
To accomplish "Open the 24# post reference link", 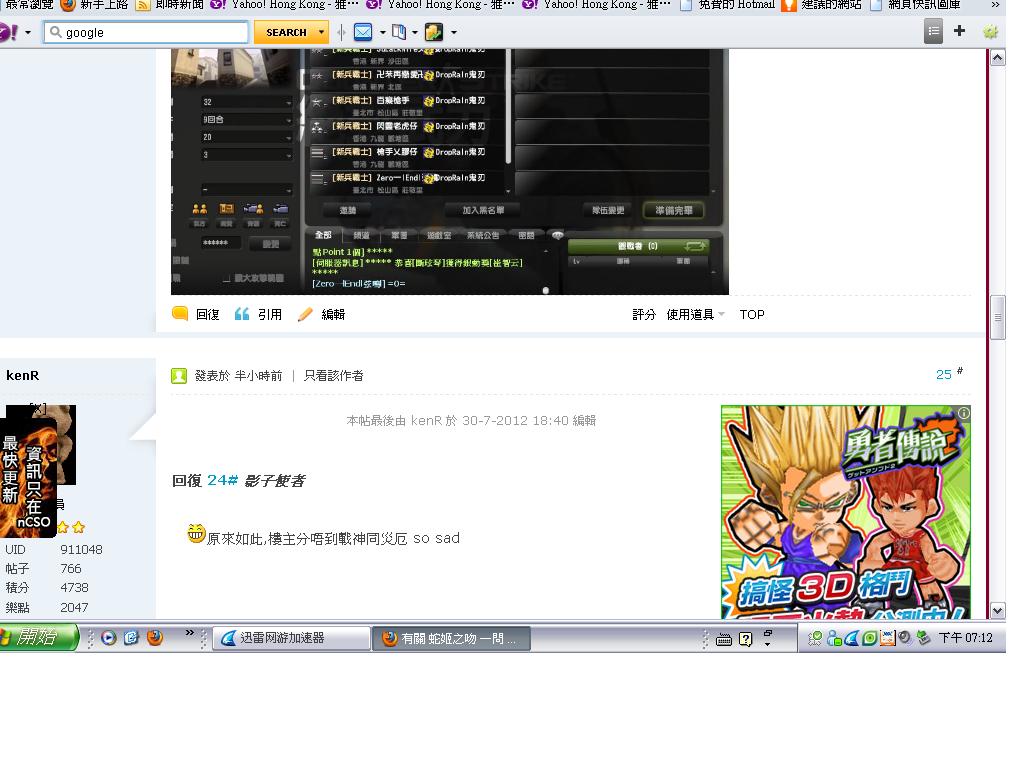I will coord(222,480).
